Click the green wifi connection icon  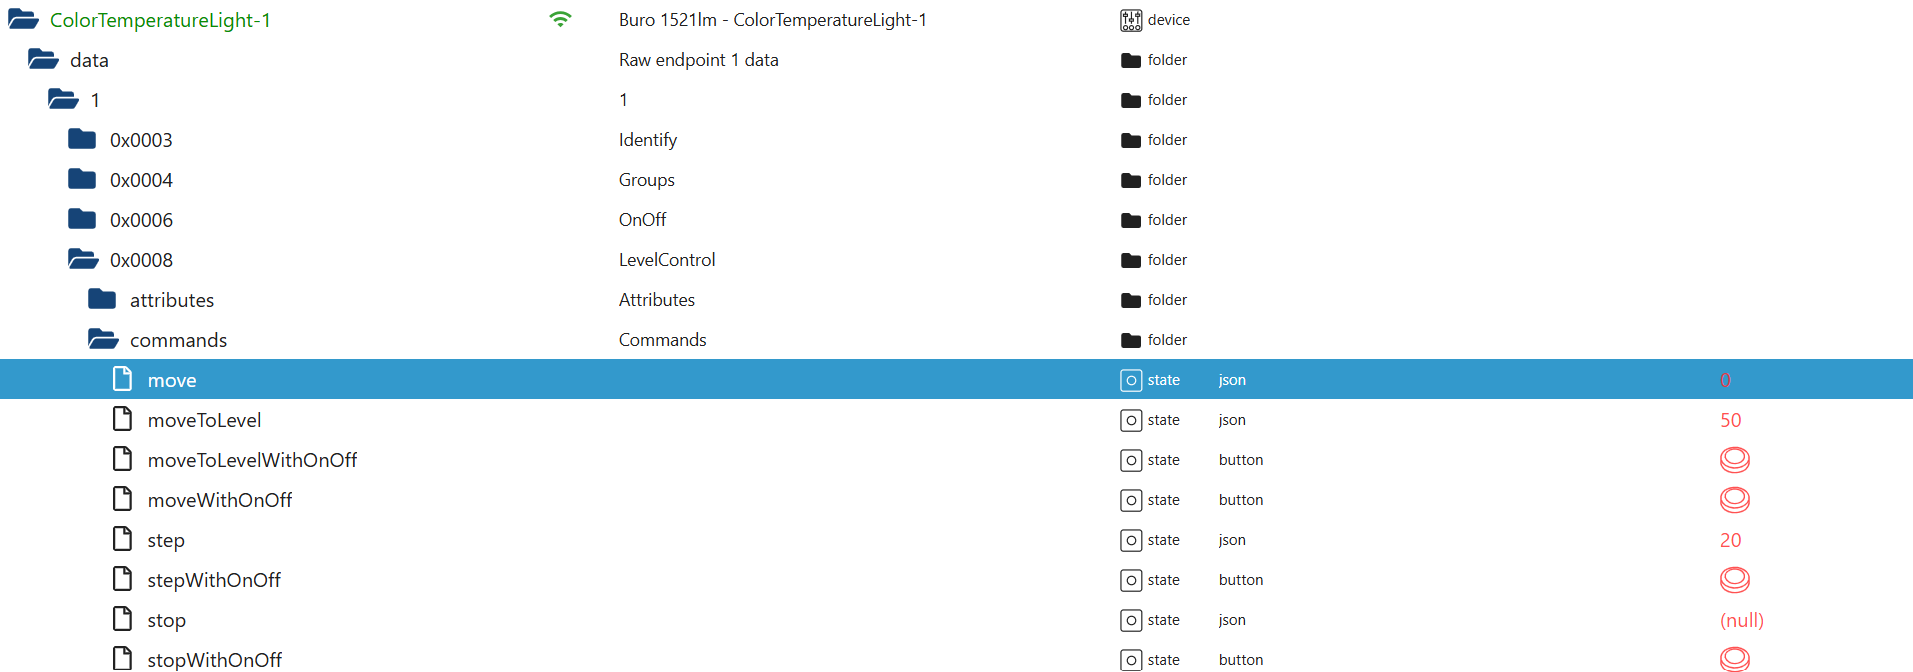pyautogui.click(x=560, y=19)
